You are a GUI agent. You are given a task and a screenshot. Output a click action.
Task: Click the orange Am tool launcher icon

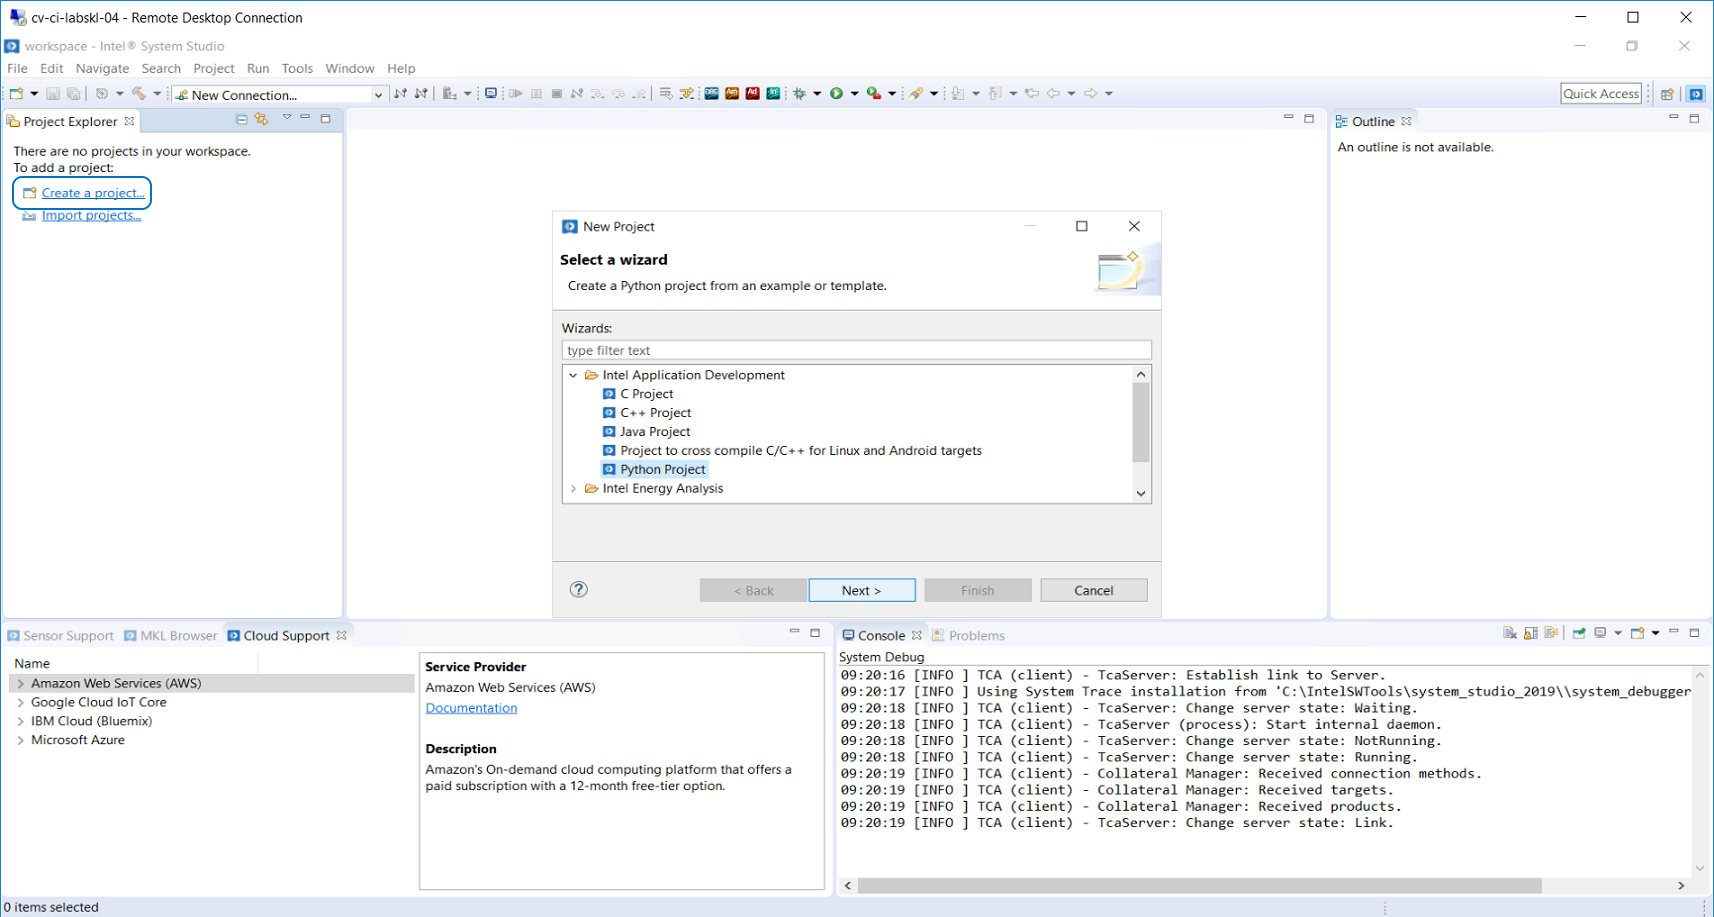tap(732, 94)
